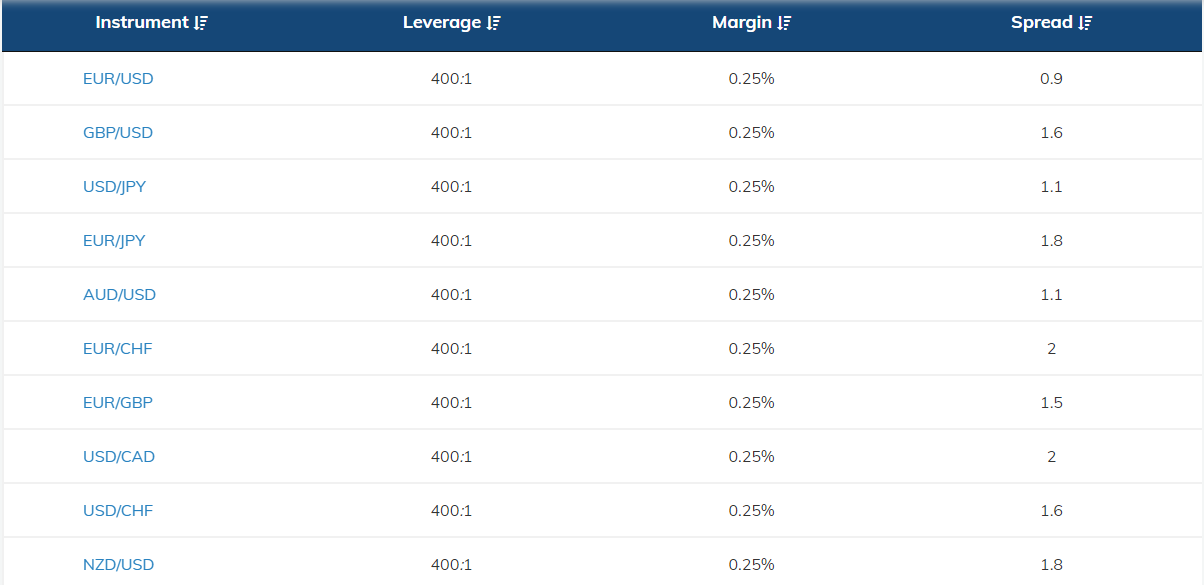Click the 400:1 leverage cell for NZD/USD
The height and width of the screenshot is (585, 1204).
tap(451, 564)
